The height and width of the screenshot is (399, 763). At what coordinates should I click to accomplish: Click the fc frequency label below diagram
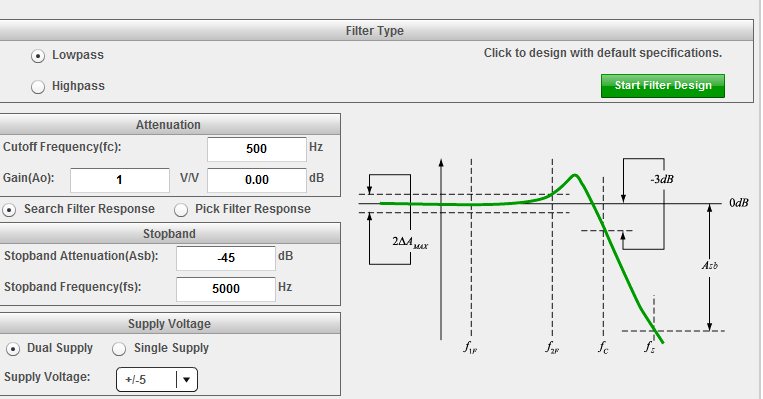tap(603, 347)
